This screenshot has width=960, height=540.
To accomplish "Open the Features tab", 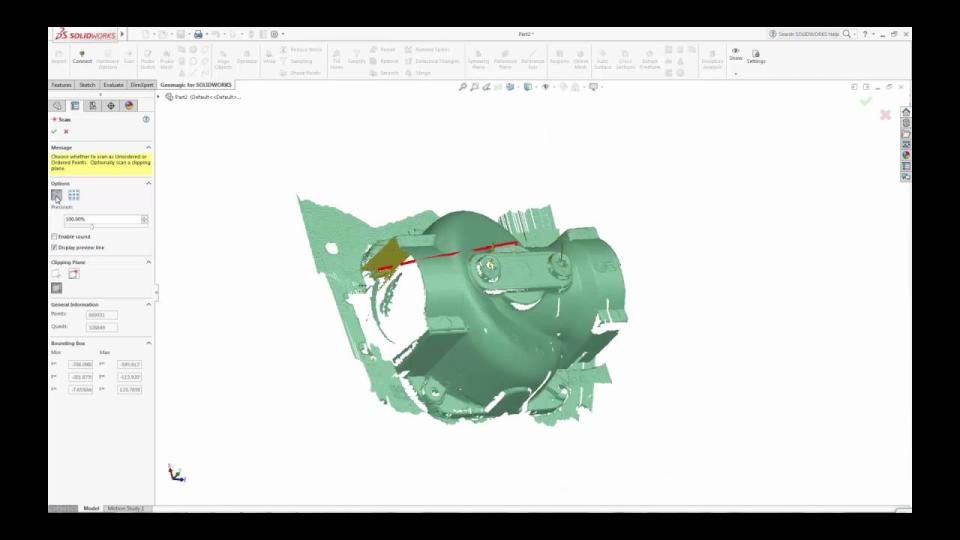I will click(x=61, y=85).
